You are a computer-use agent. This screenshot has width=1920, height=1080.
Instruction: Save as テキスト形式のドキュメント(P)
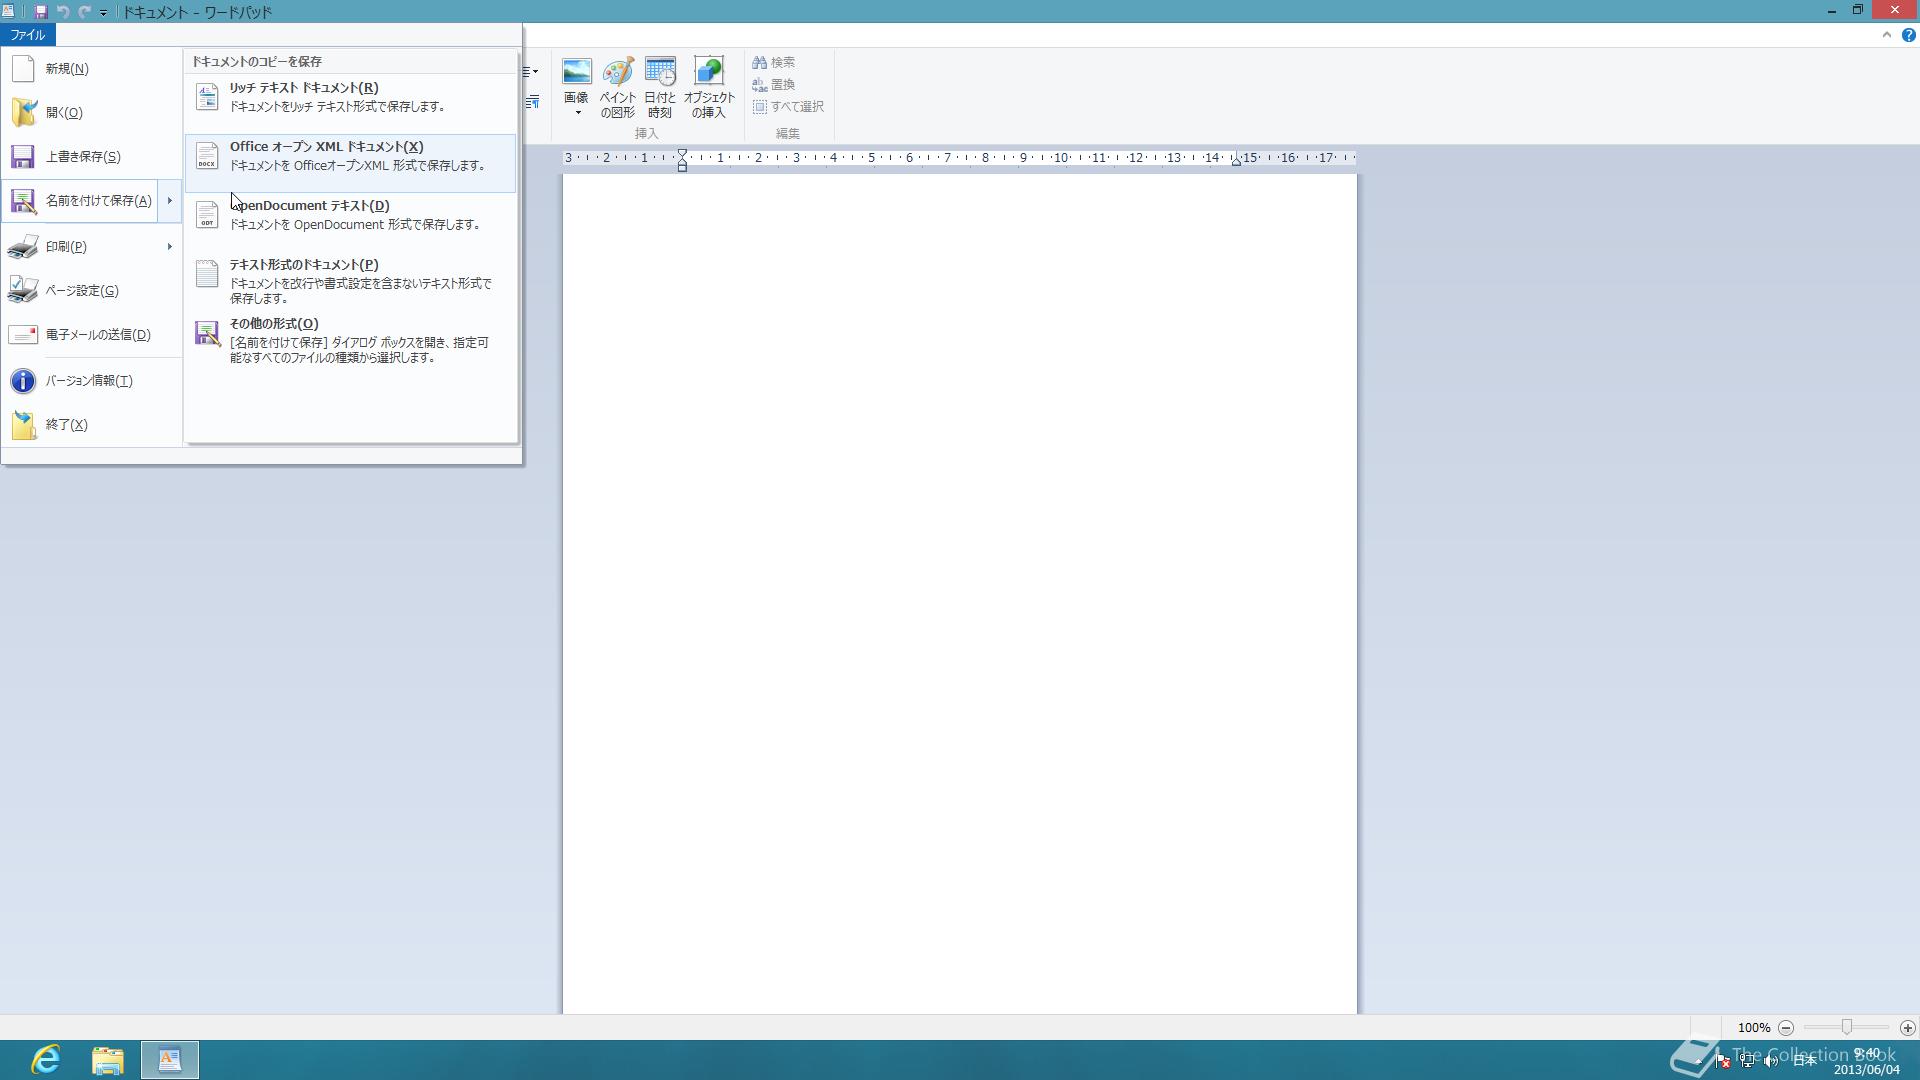(350, 280)
